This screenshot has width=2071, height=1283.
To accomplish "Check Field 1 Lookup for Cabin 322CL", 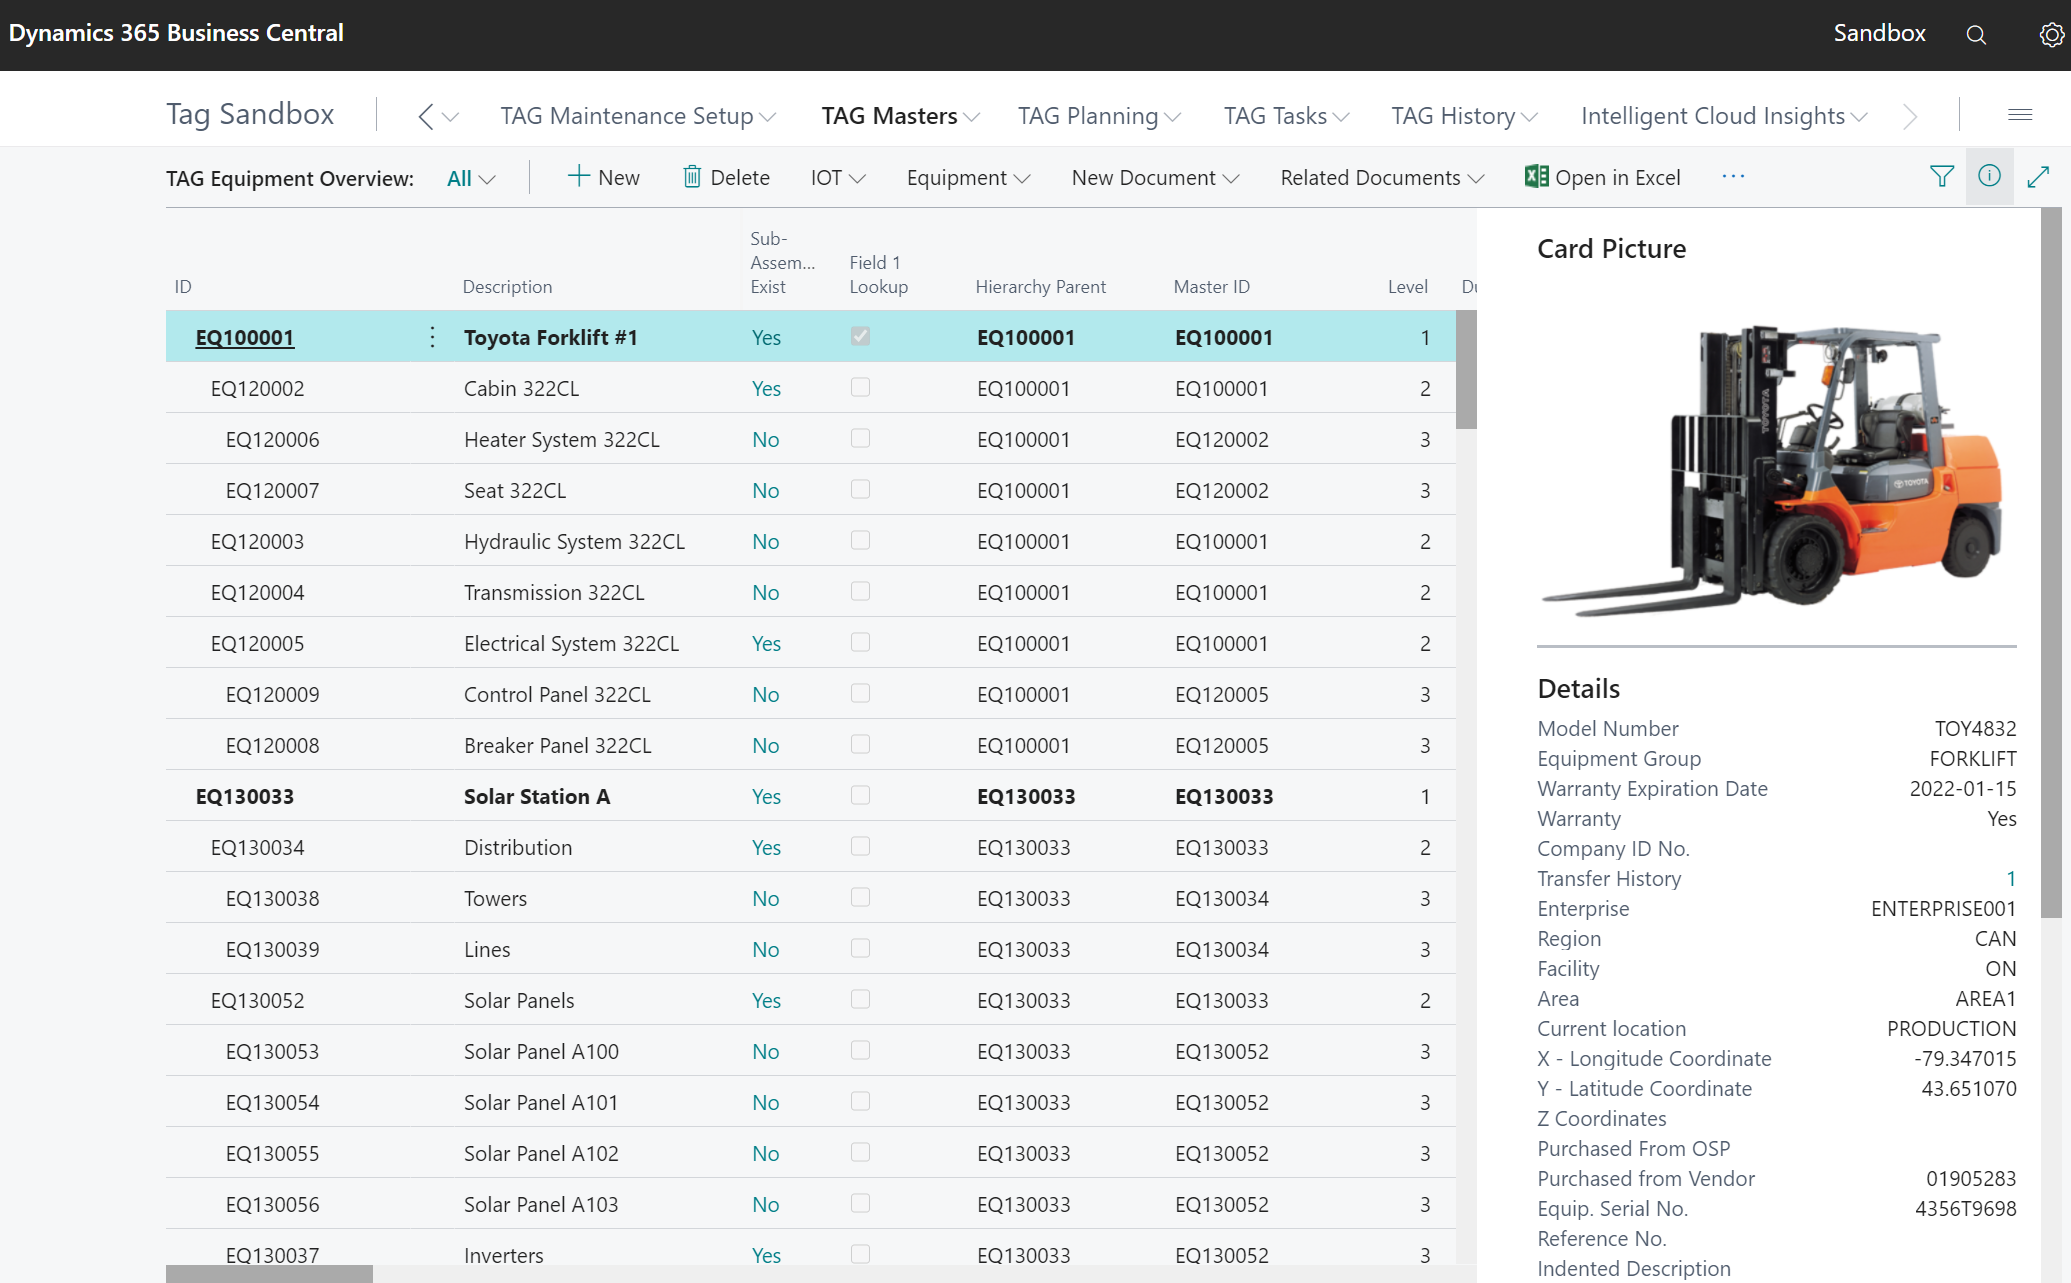I will pyautogui.click(x=860, y=387).
